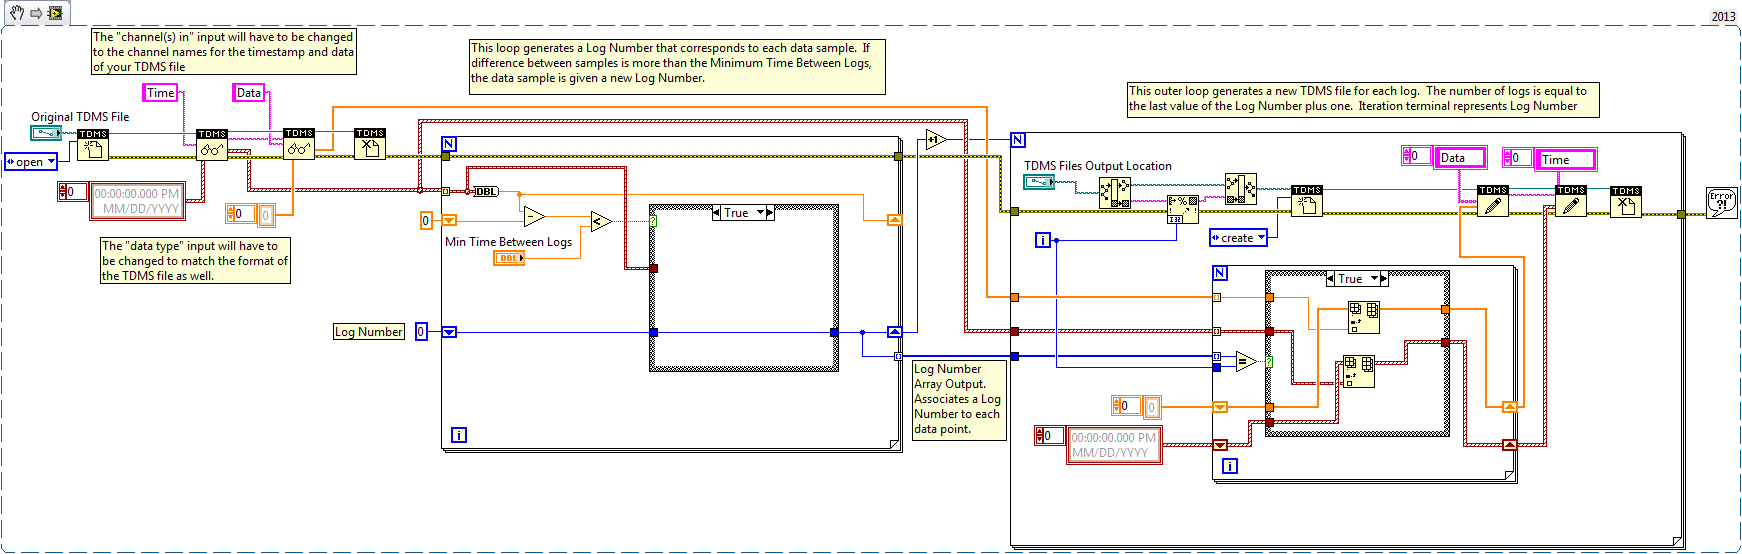
Task: Click the index display of the Data array constant
Action: tap(1416, 156)
